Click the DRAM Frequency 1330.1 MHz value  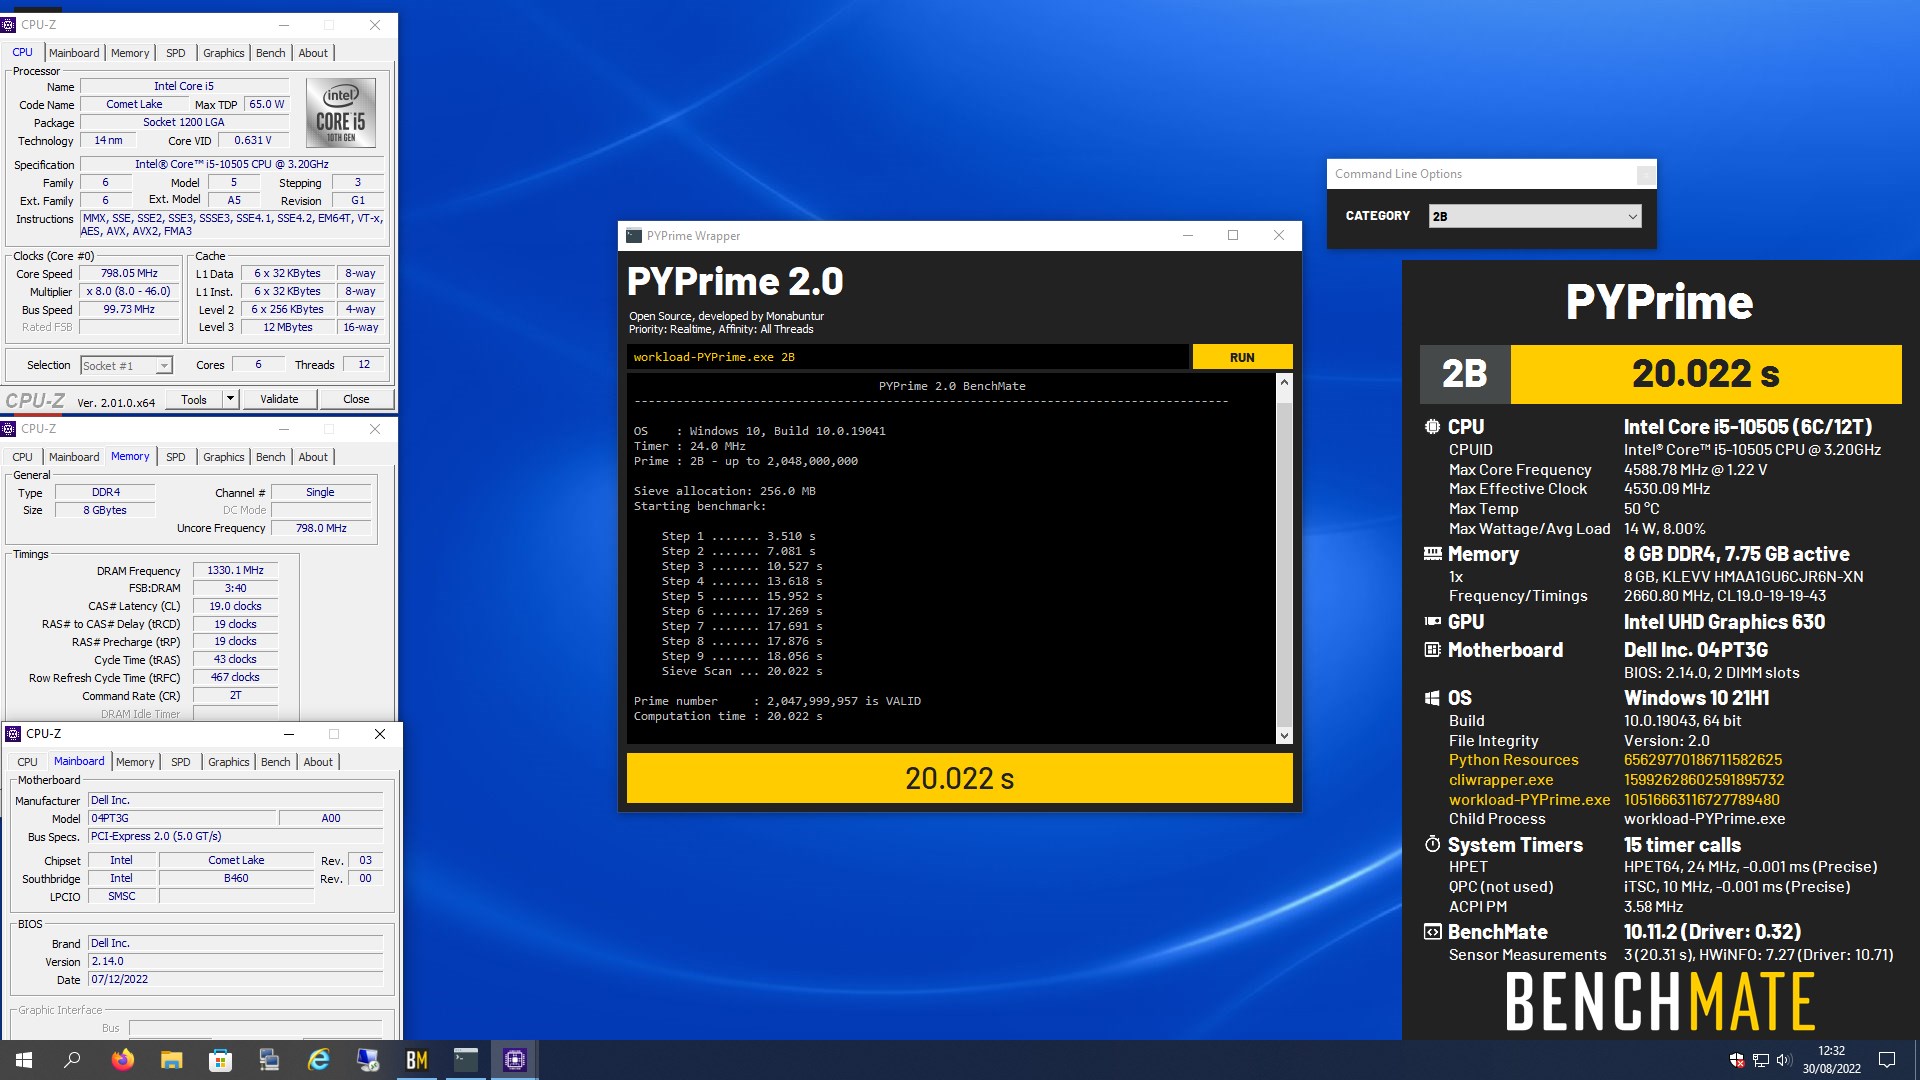(235, 570)
